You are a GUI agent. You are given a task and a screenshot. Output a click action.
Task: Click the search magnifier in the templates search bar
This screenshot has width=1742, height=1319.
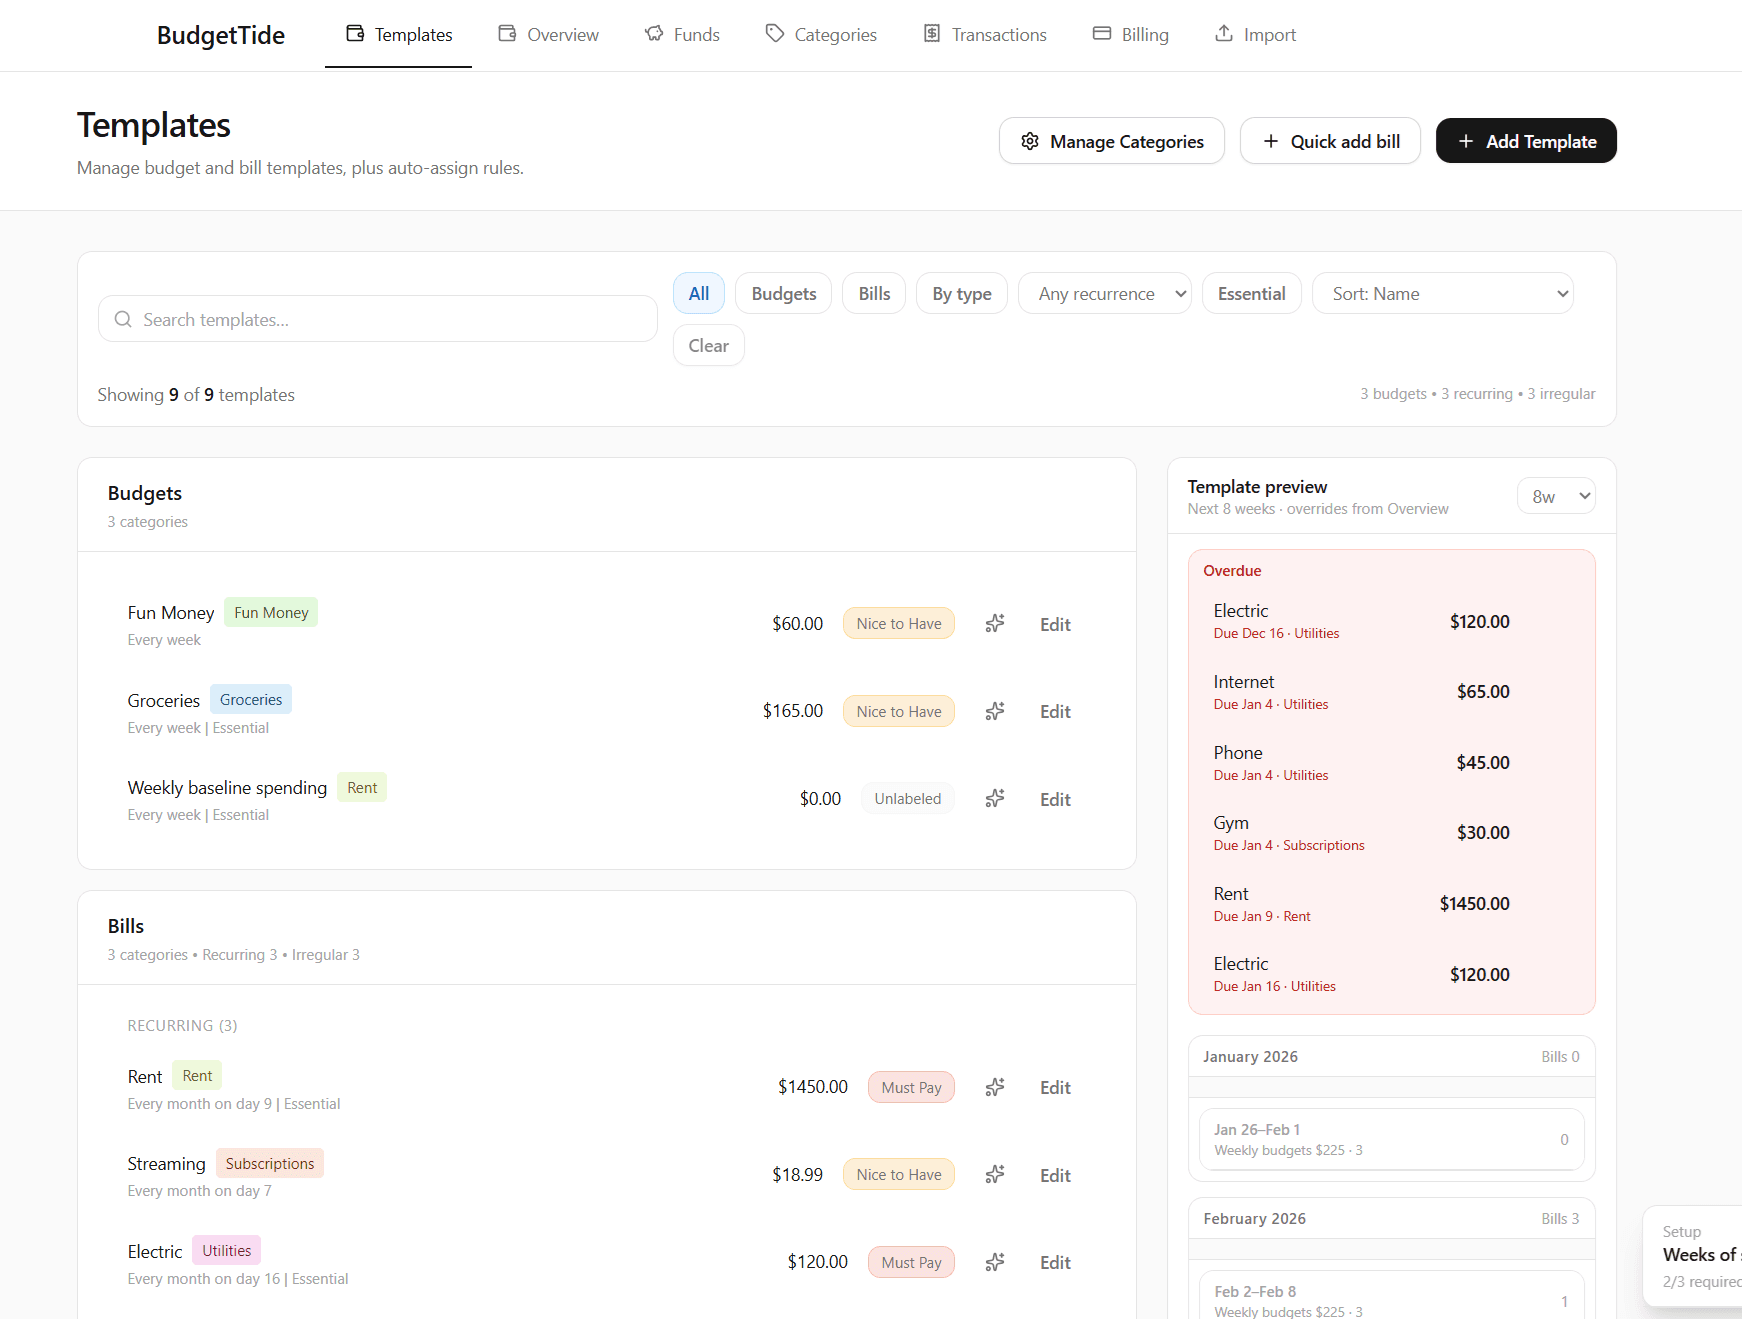pos(123,319)
